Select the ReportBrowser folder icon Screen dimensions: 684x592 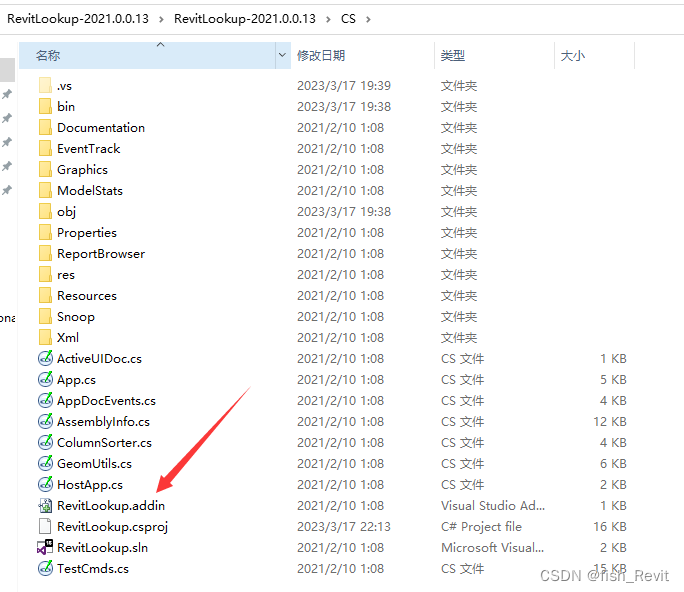45,253
